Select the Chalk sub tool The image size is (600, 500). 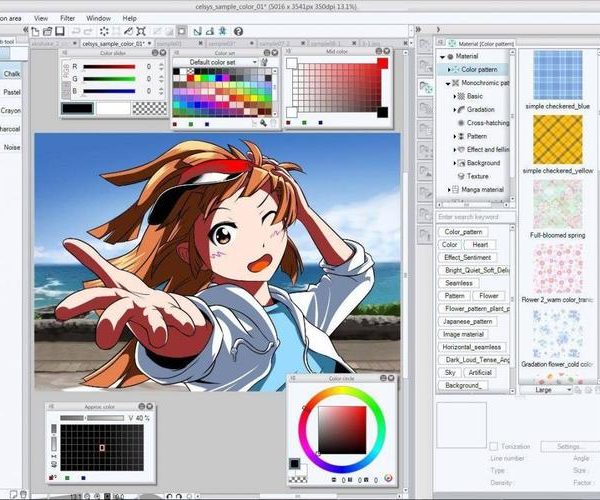(12, 72)
